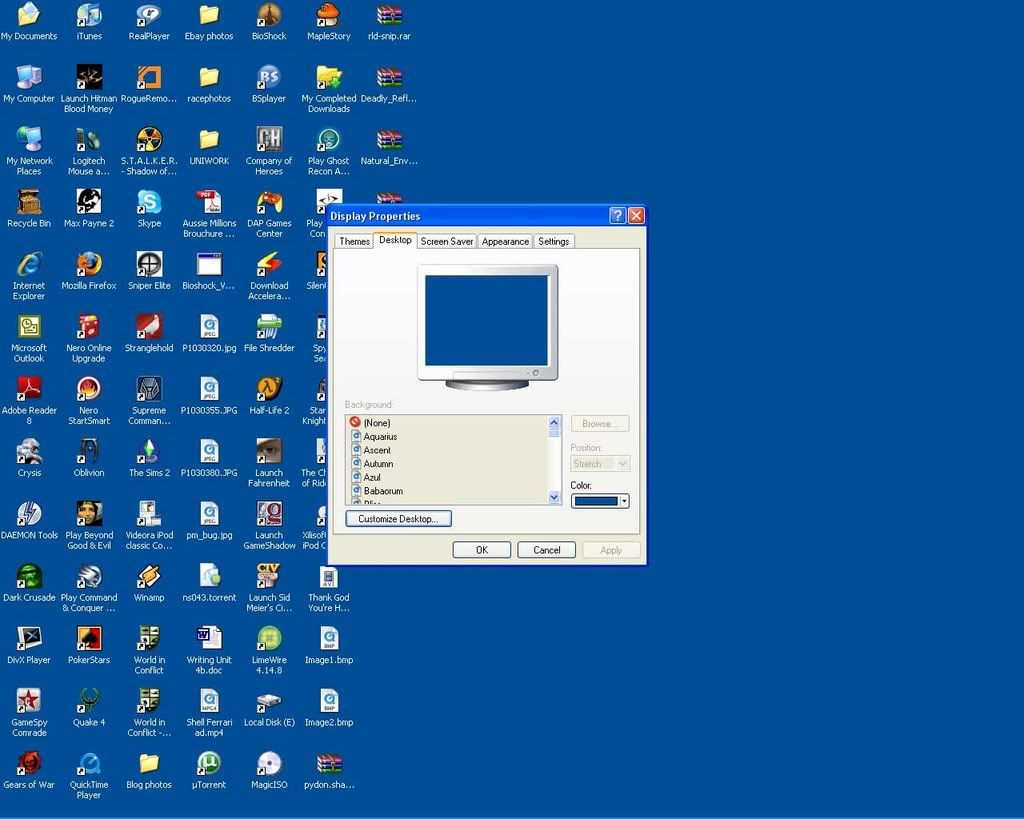Switch to the Settings tab
The image size is (1024, 819).
tap(553, 241)
